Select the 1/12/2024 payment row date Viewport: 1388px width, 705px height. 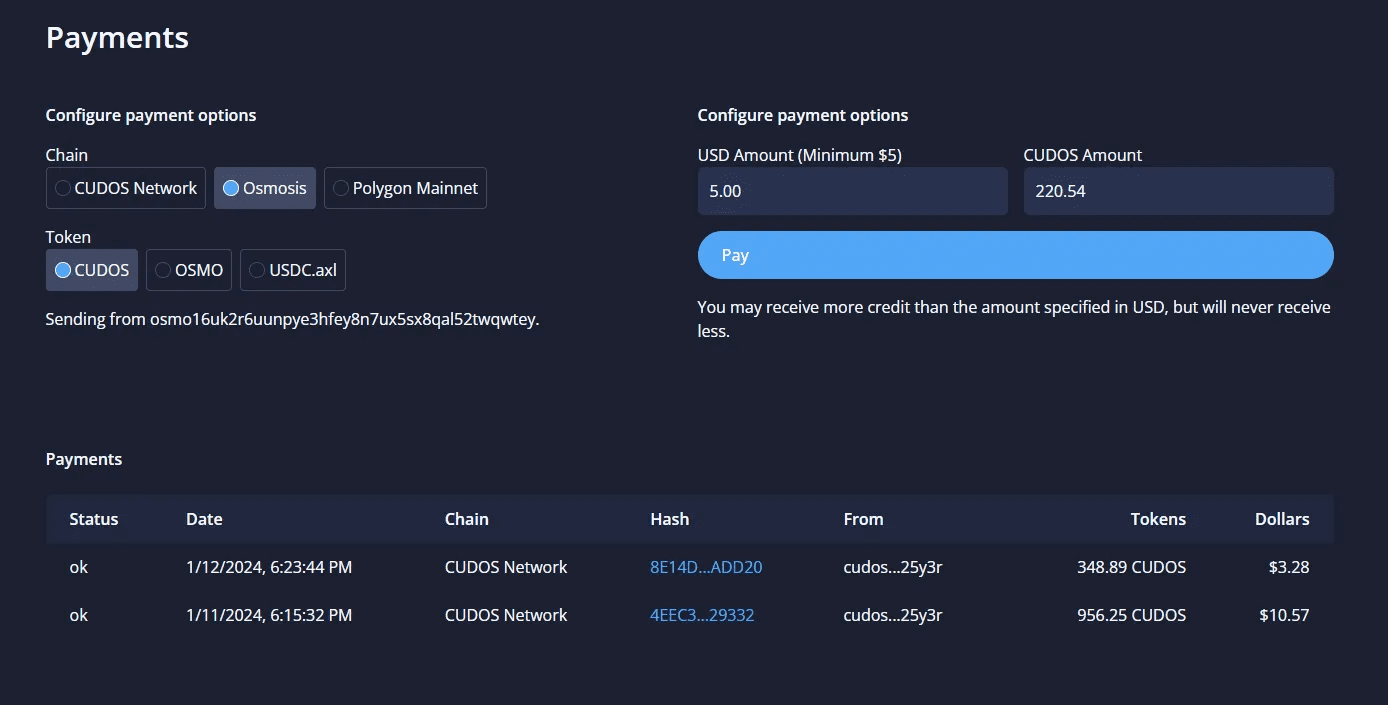coord(269,567)
